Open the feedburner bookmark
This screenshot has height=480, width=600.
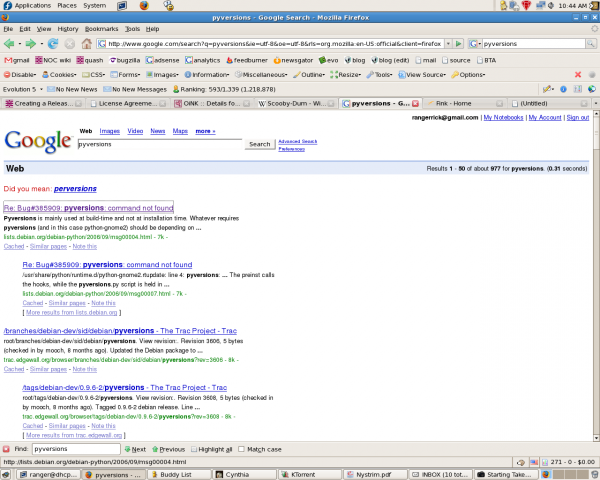click(247, 60)
